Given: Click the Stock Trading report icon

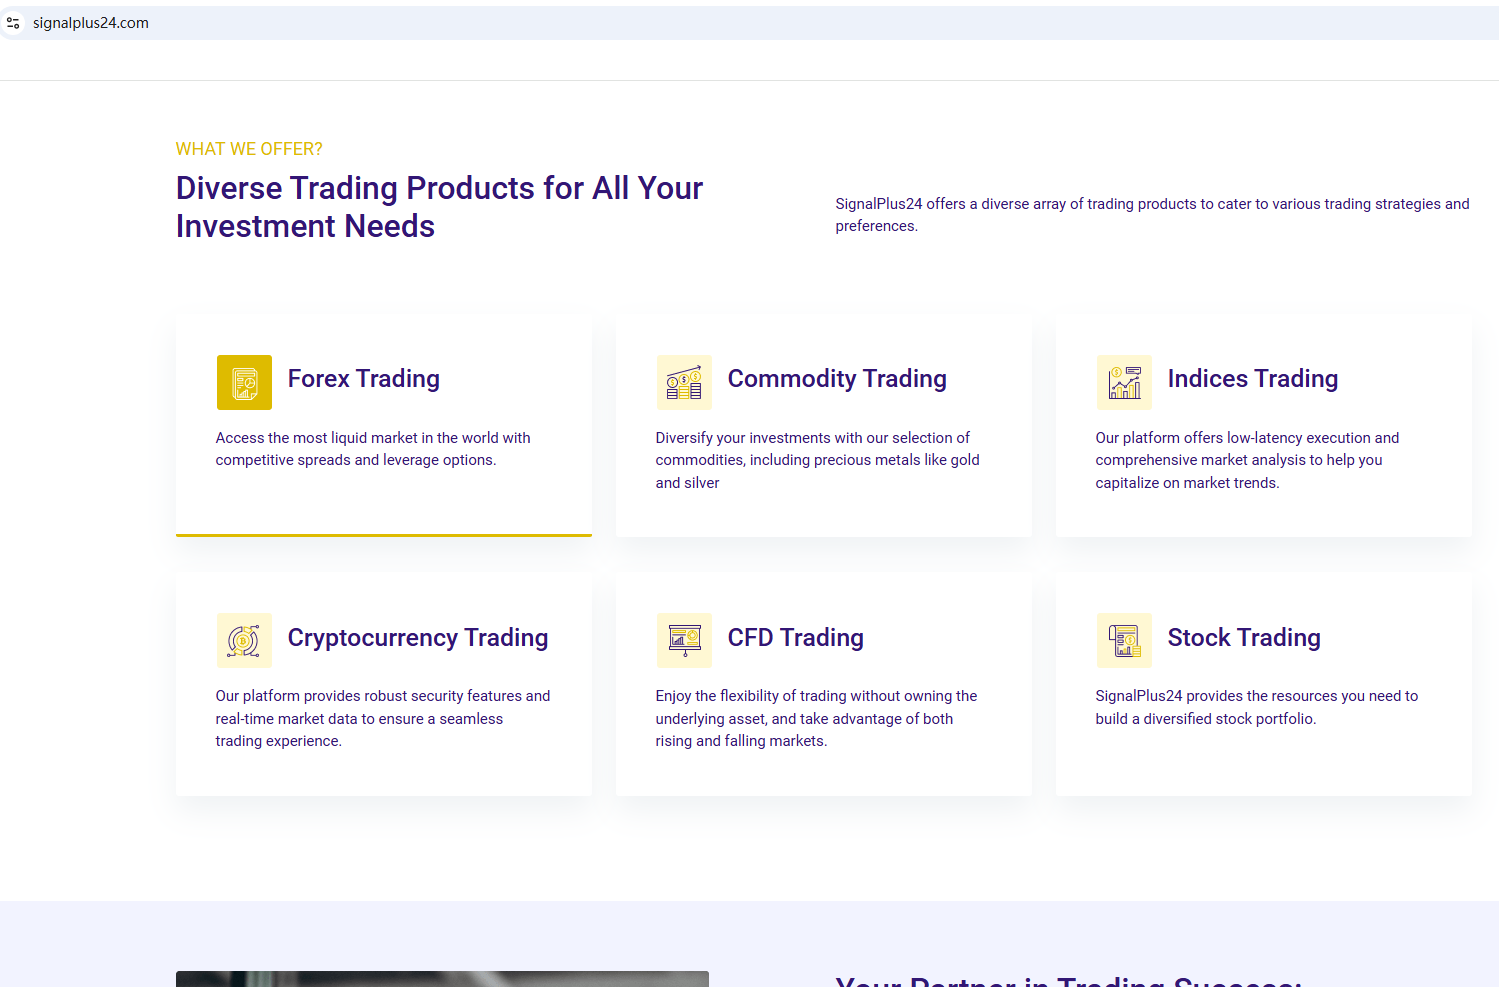Looking at the screenshot, I should tap(1124, 640).
